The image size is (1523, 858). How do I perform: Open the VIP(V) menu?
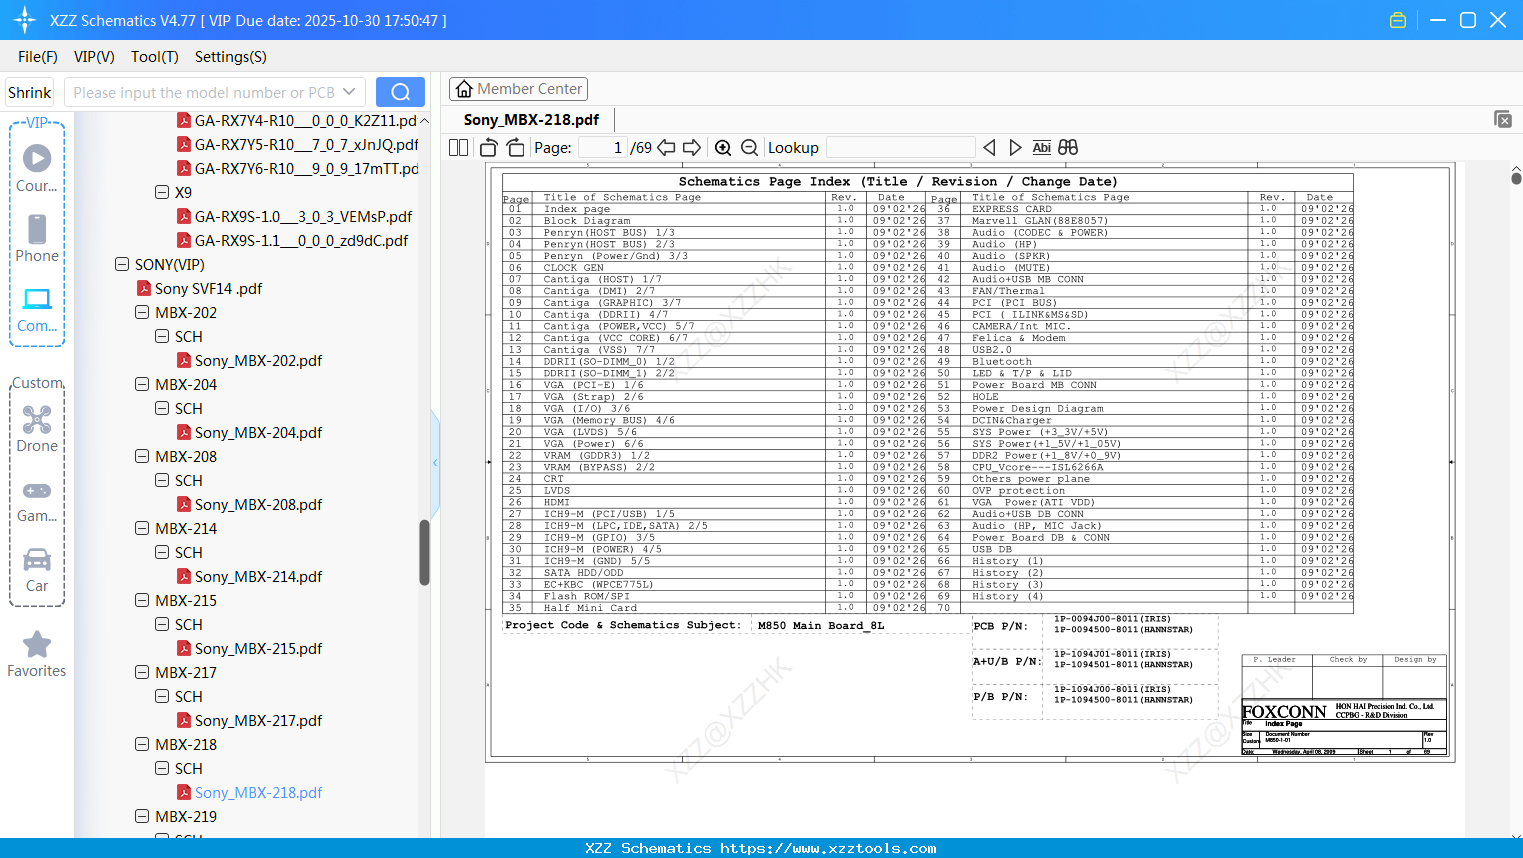click(x=94, y=57)
